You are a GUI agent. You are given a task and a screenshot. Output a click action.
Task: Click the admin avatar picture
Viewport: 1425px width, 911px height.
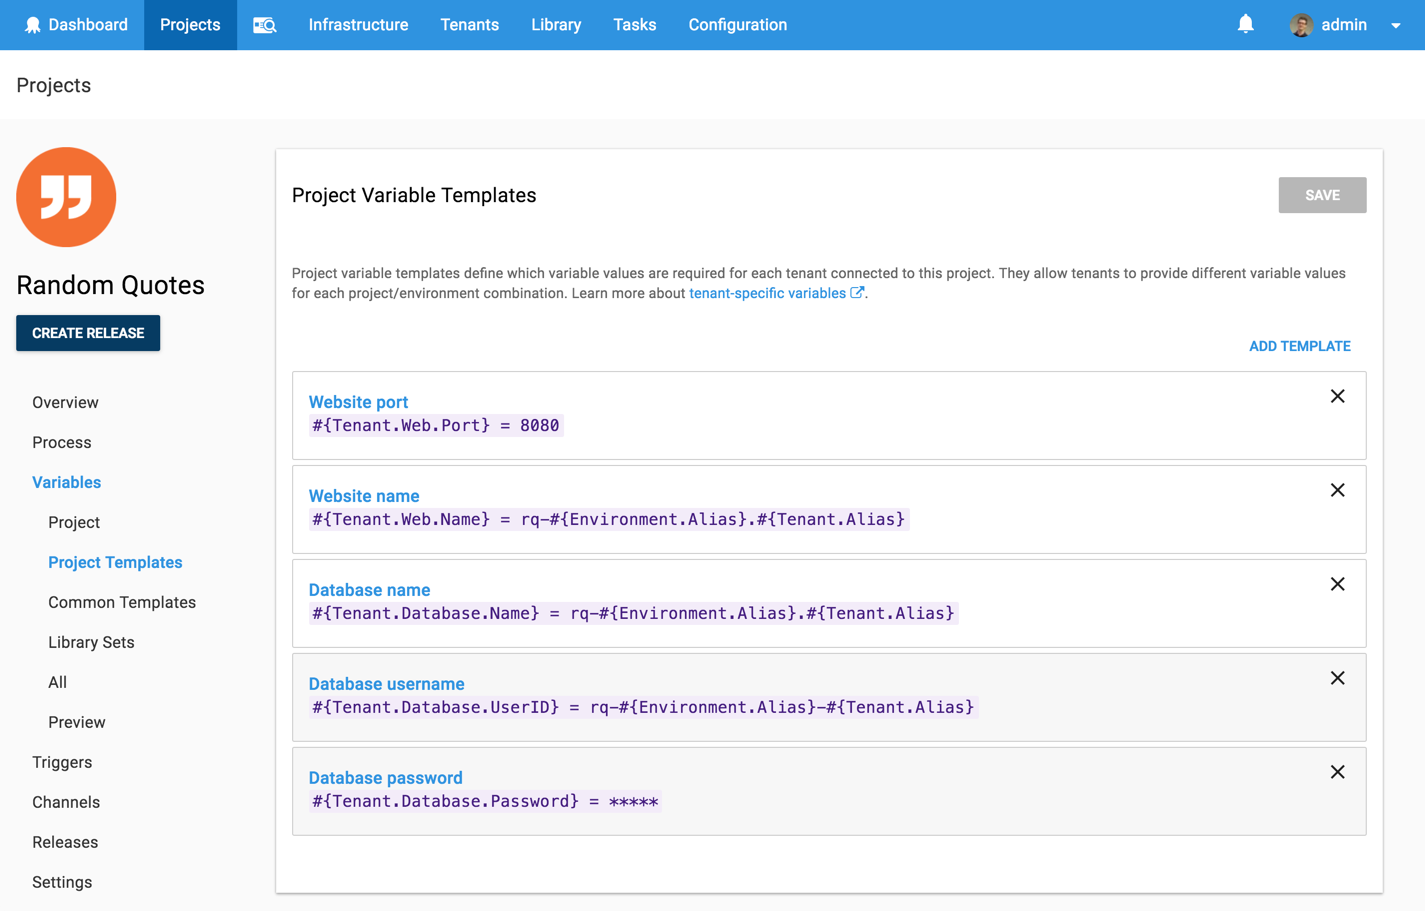point(1301,24)
